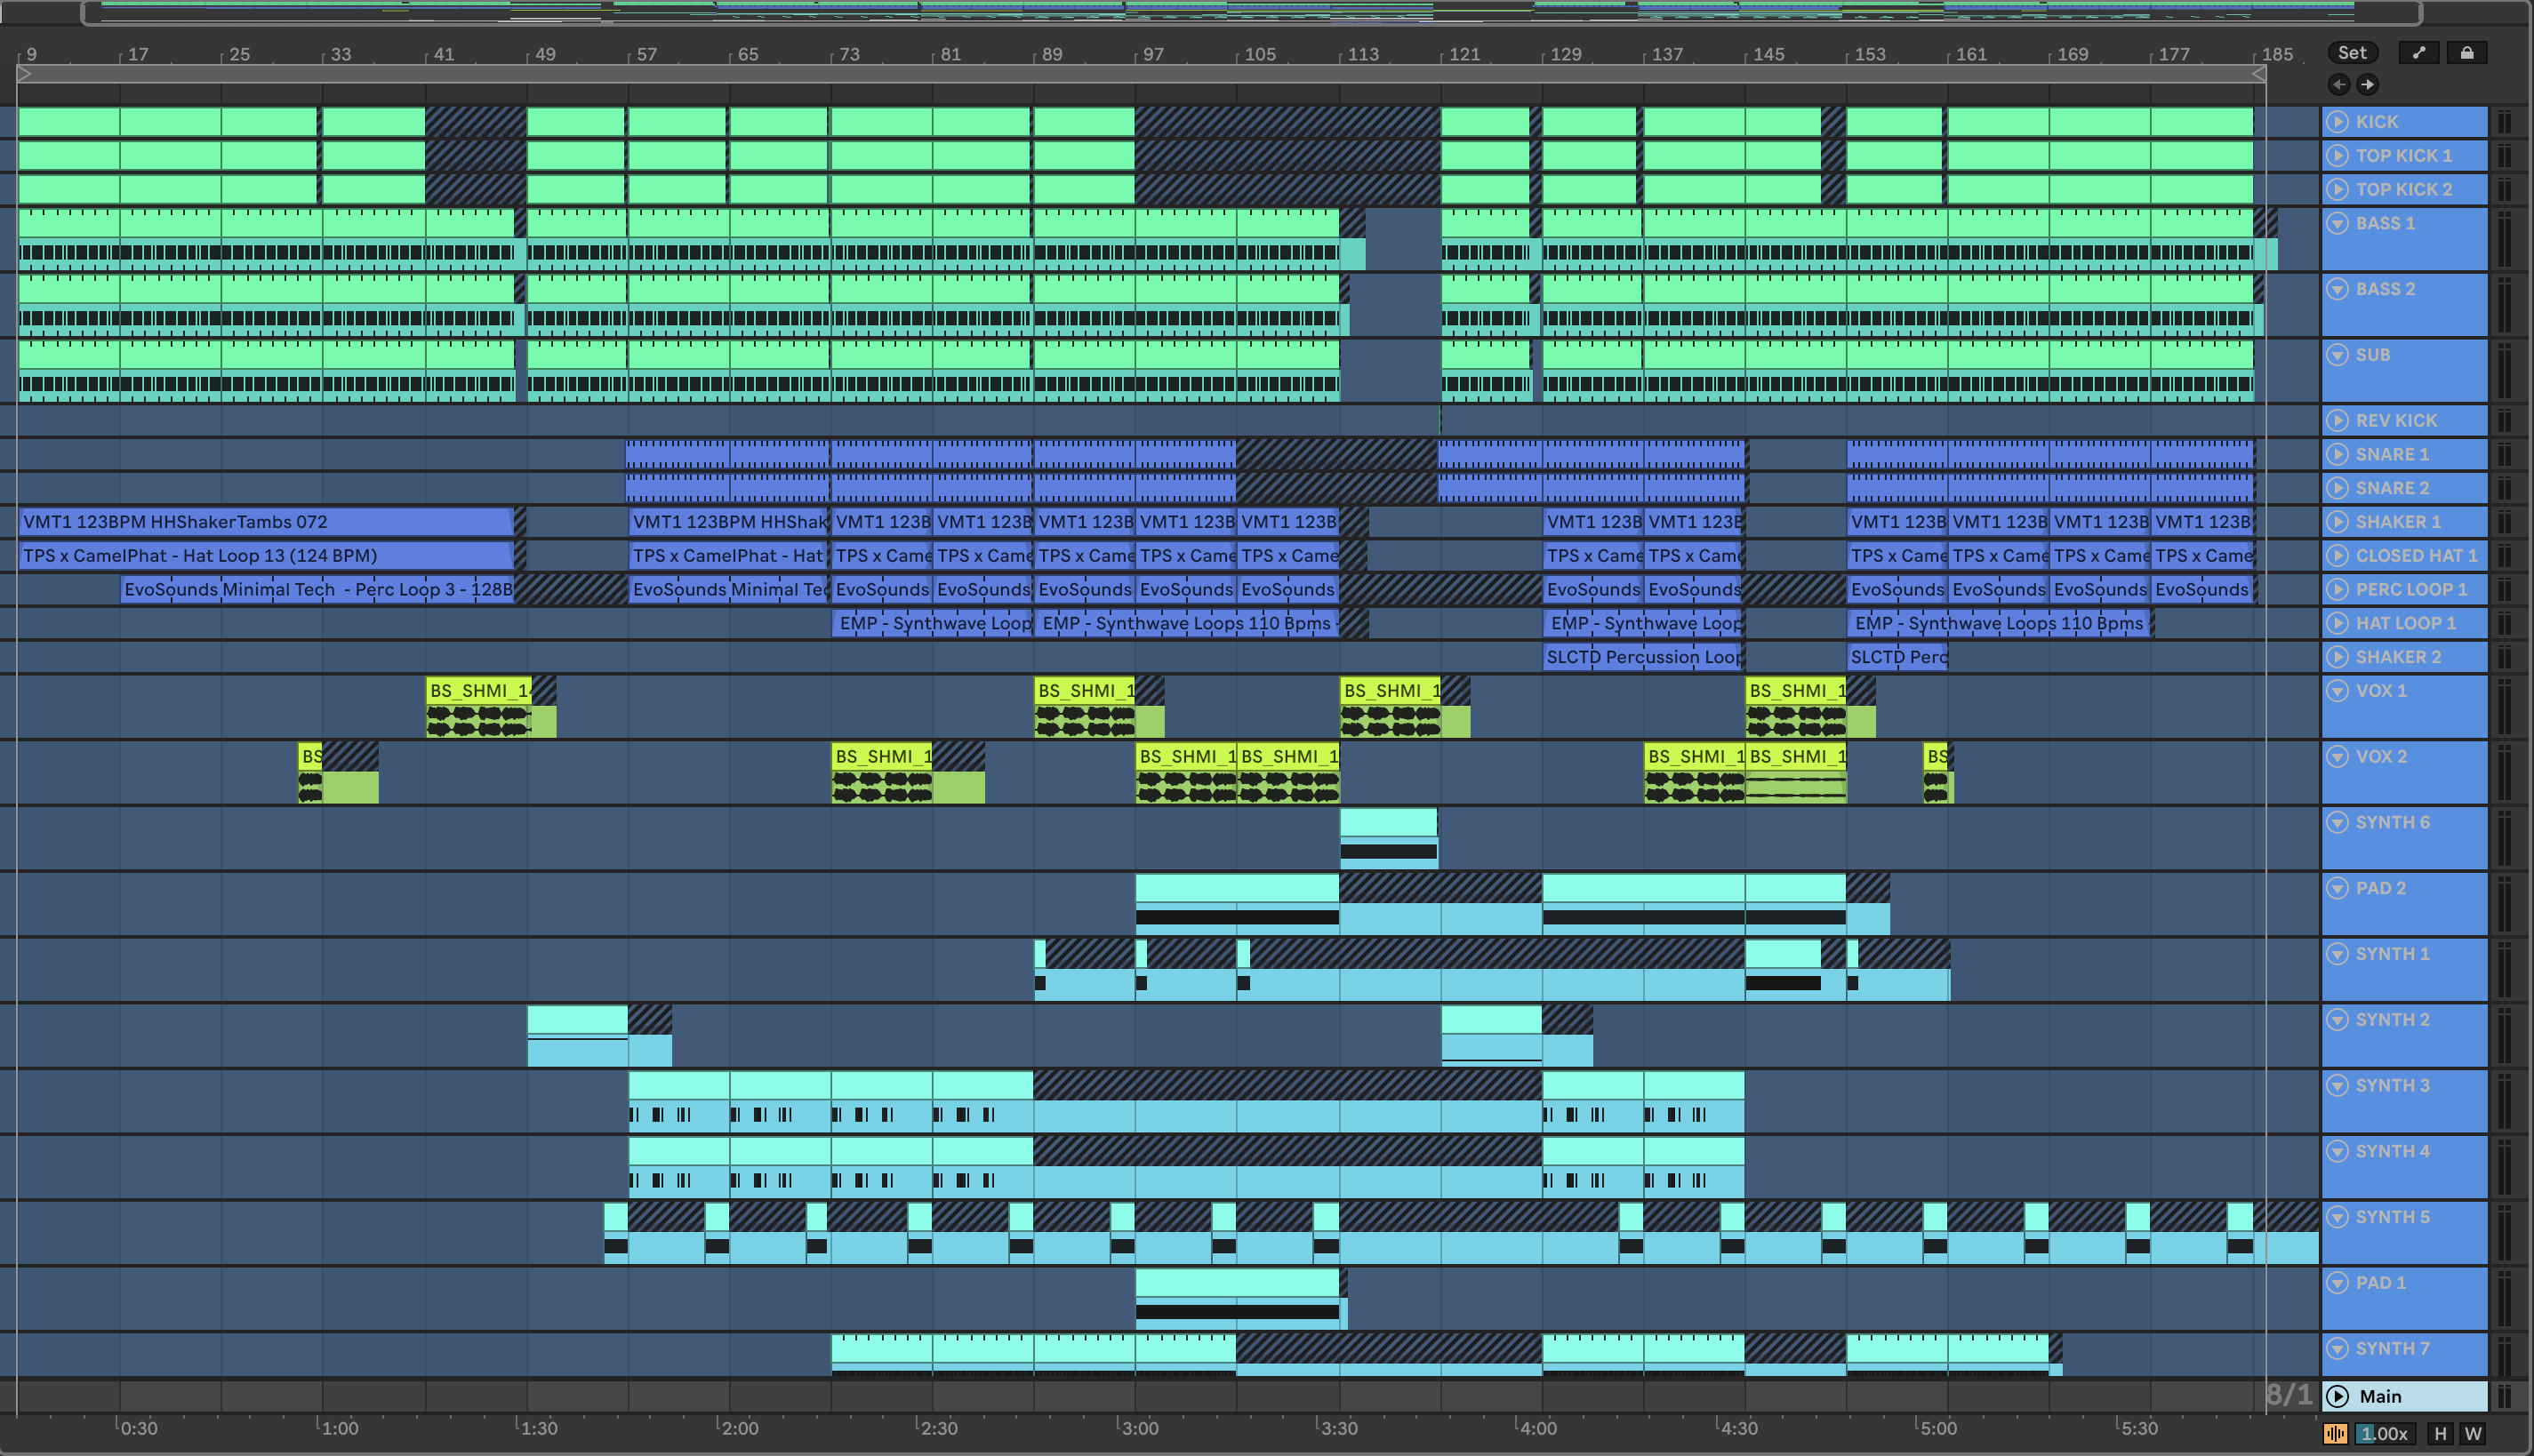Fold the VOX 1 track
2534x1456 pixels.
point(2337,691)
